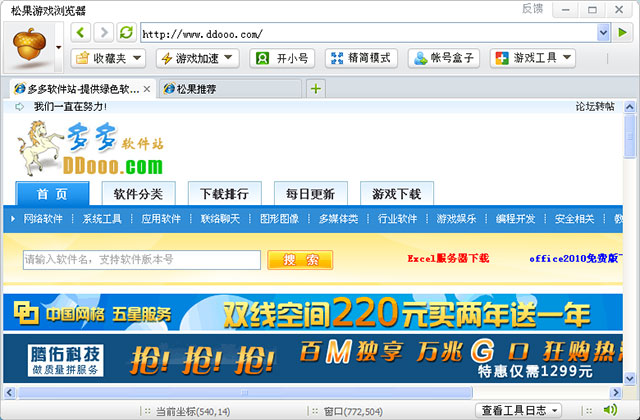640x420 pixels.
Task: Select the 游戏下载 tab
Action: 397,193
